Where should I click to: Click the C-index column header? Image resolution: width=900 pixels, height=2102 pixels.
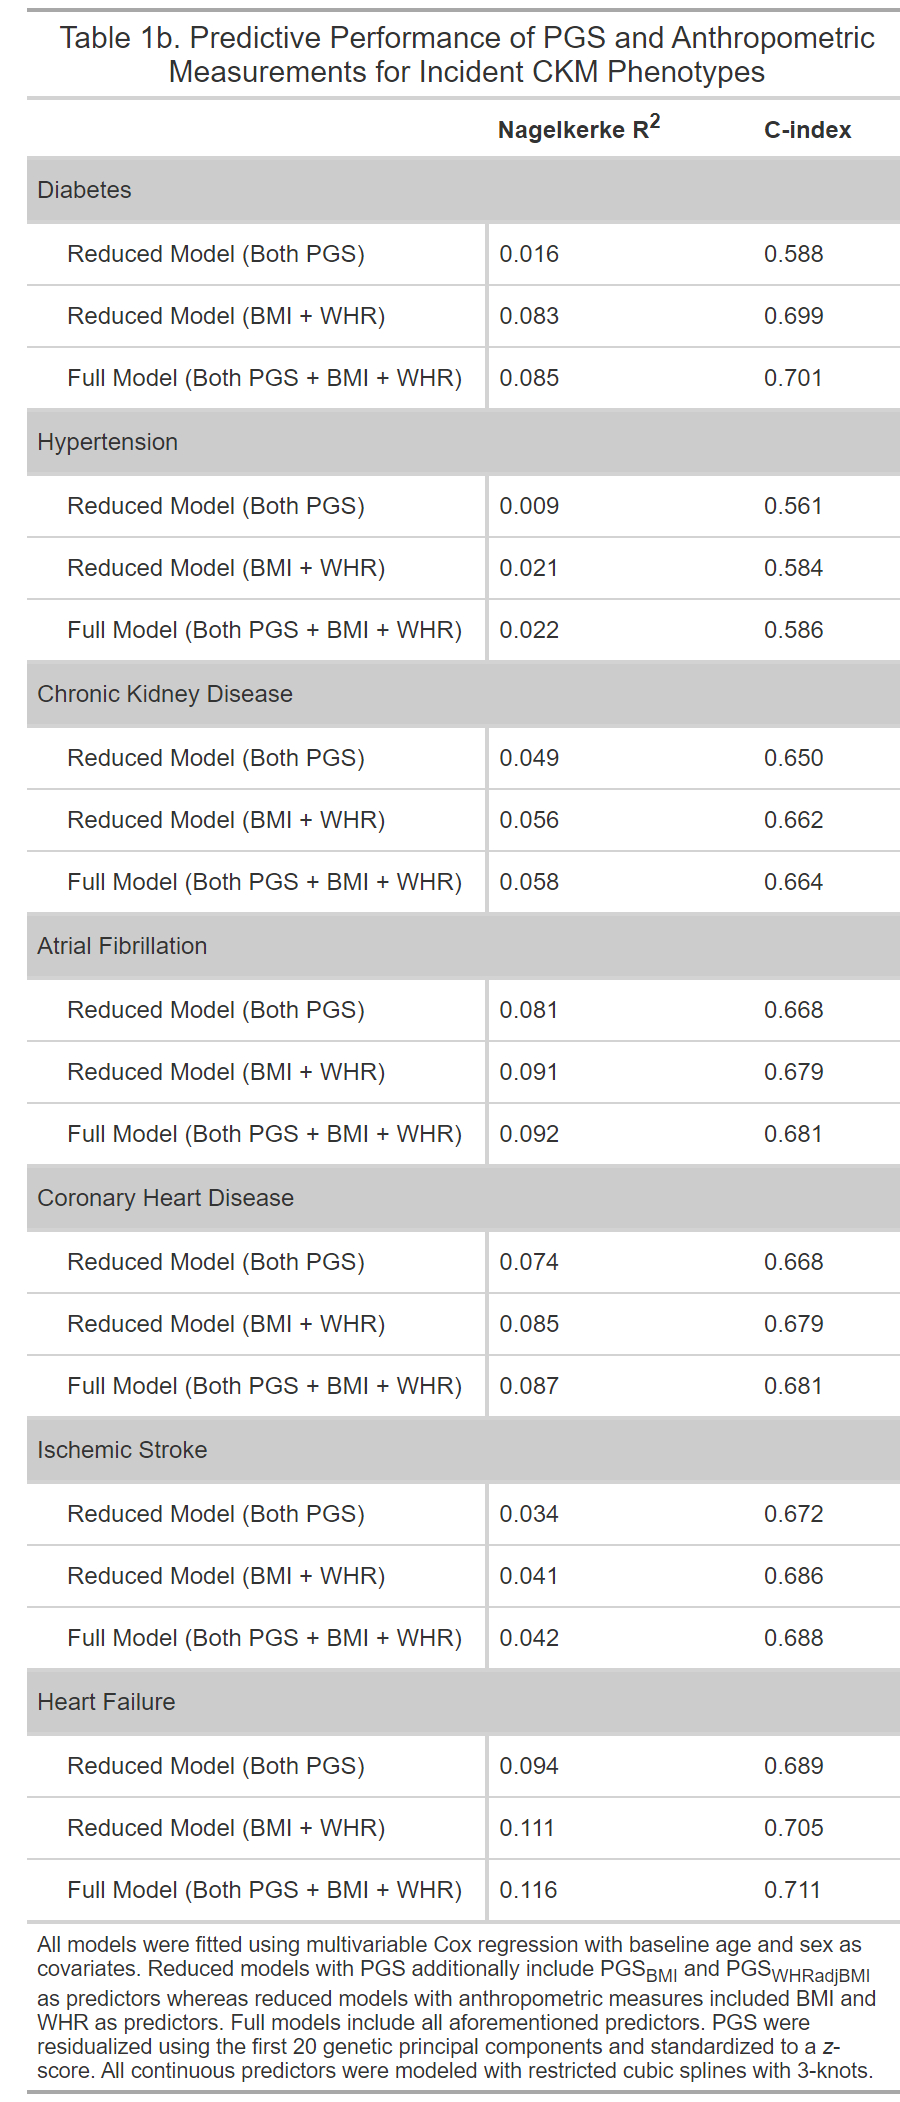(807, 130)
